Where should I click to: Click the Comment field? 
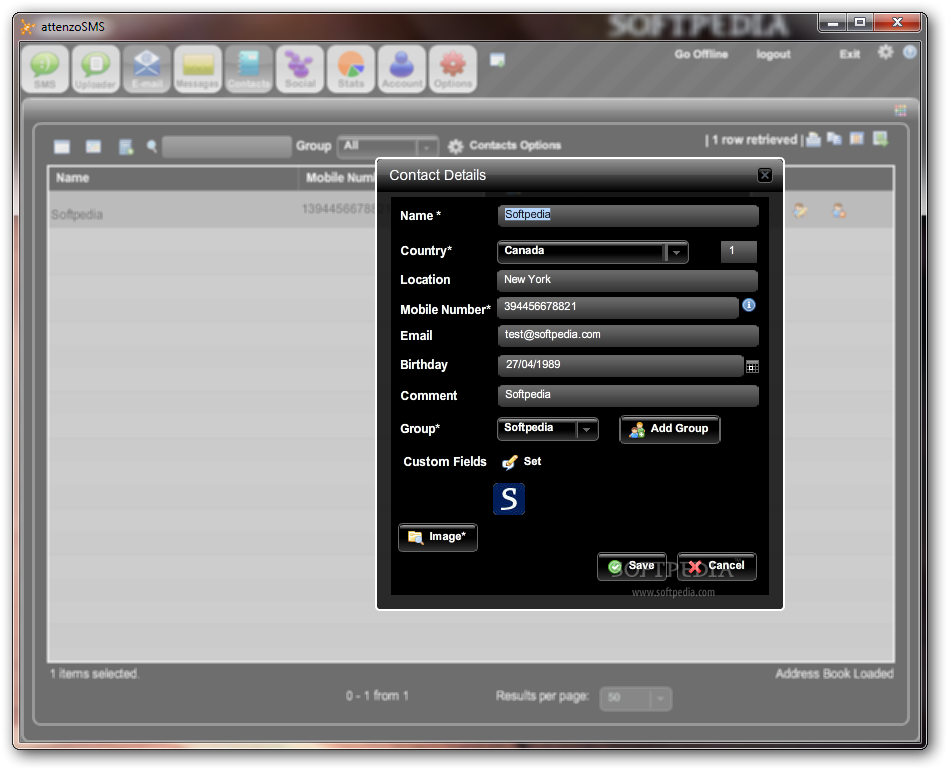(628, 395)
